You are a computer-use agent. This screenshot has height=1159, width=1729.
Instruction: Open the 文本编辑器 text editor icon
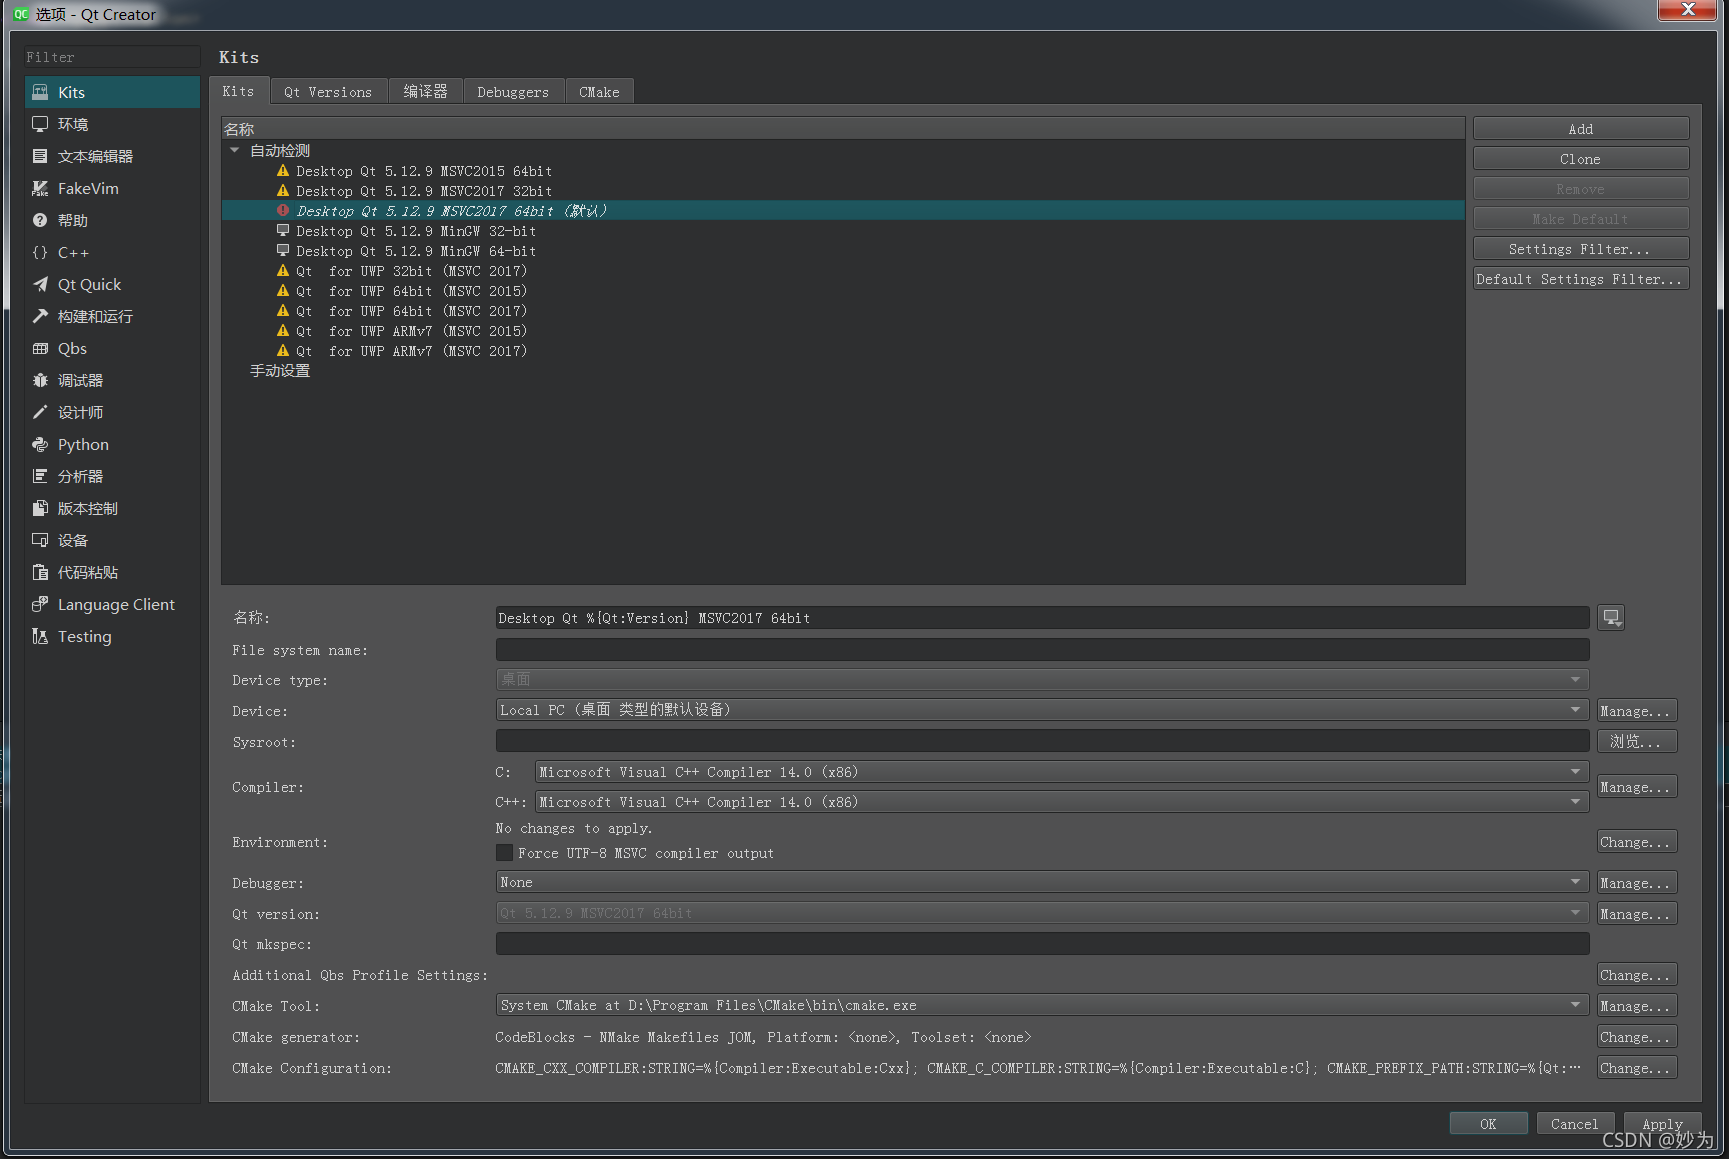[40, 156]
